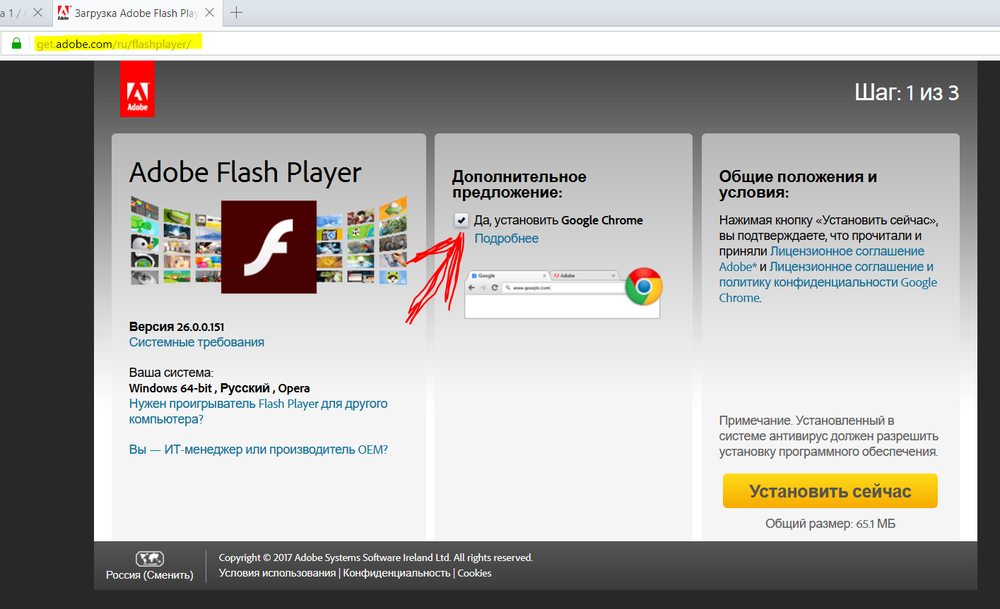Click the Flash Player logo image
The height and width of the screenshot is (609, 1000).
click(268, 247)
